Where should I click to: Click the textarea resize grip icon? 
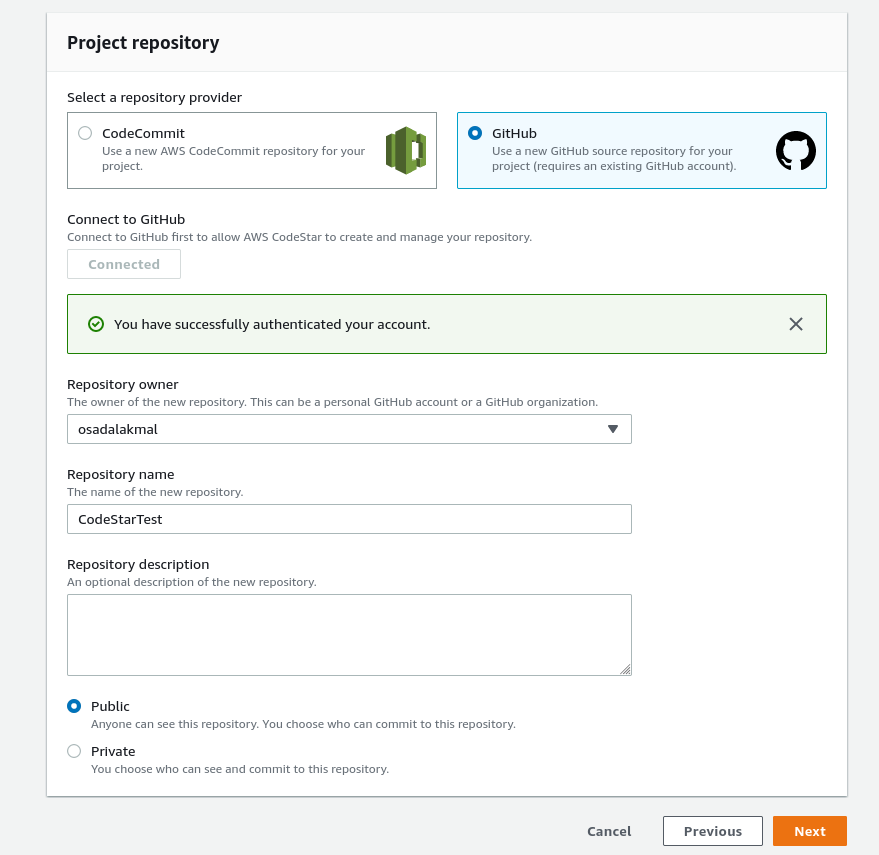click(x=625, y=669)
